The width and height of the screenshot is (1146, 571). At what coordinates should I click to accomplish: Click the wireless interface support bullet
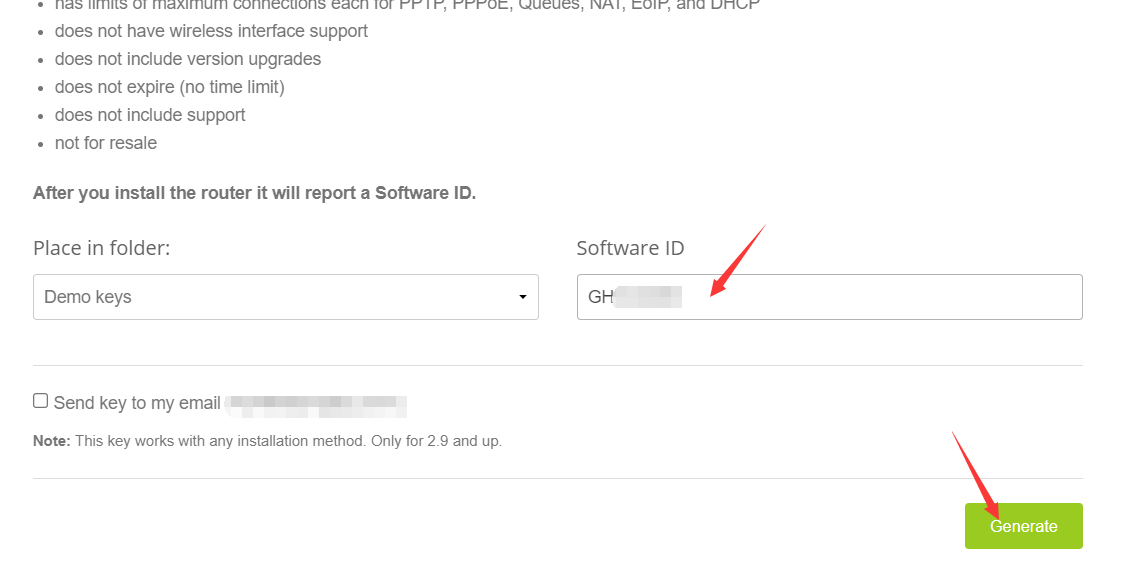pyautogui.click(x=211, y=31)
